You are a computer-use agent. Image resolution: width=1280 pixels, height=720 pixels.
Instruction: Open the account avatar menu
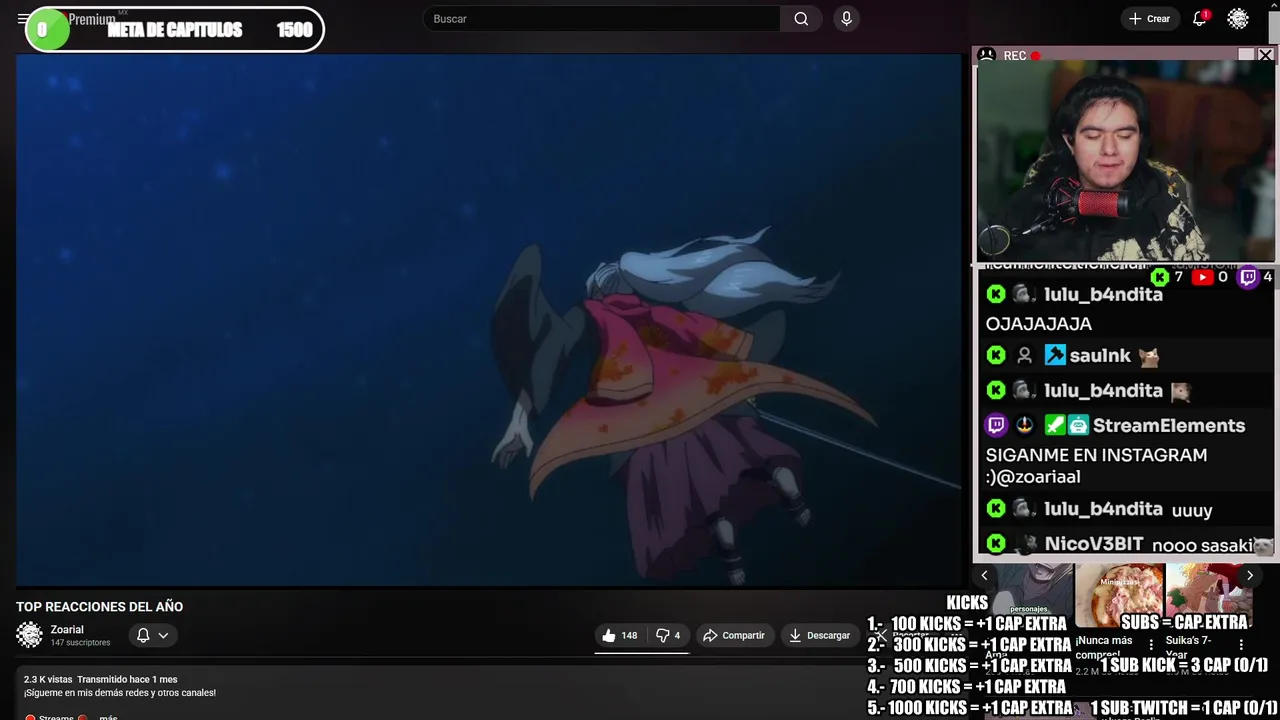point(1238,19)
